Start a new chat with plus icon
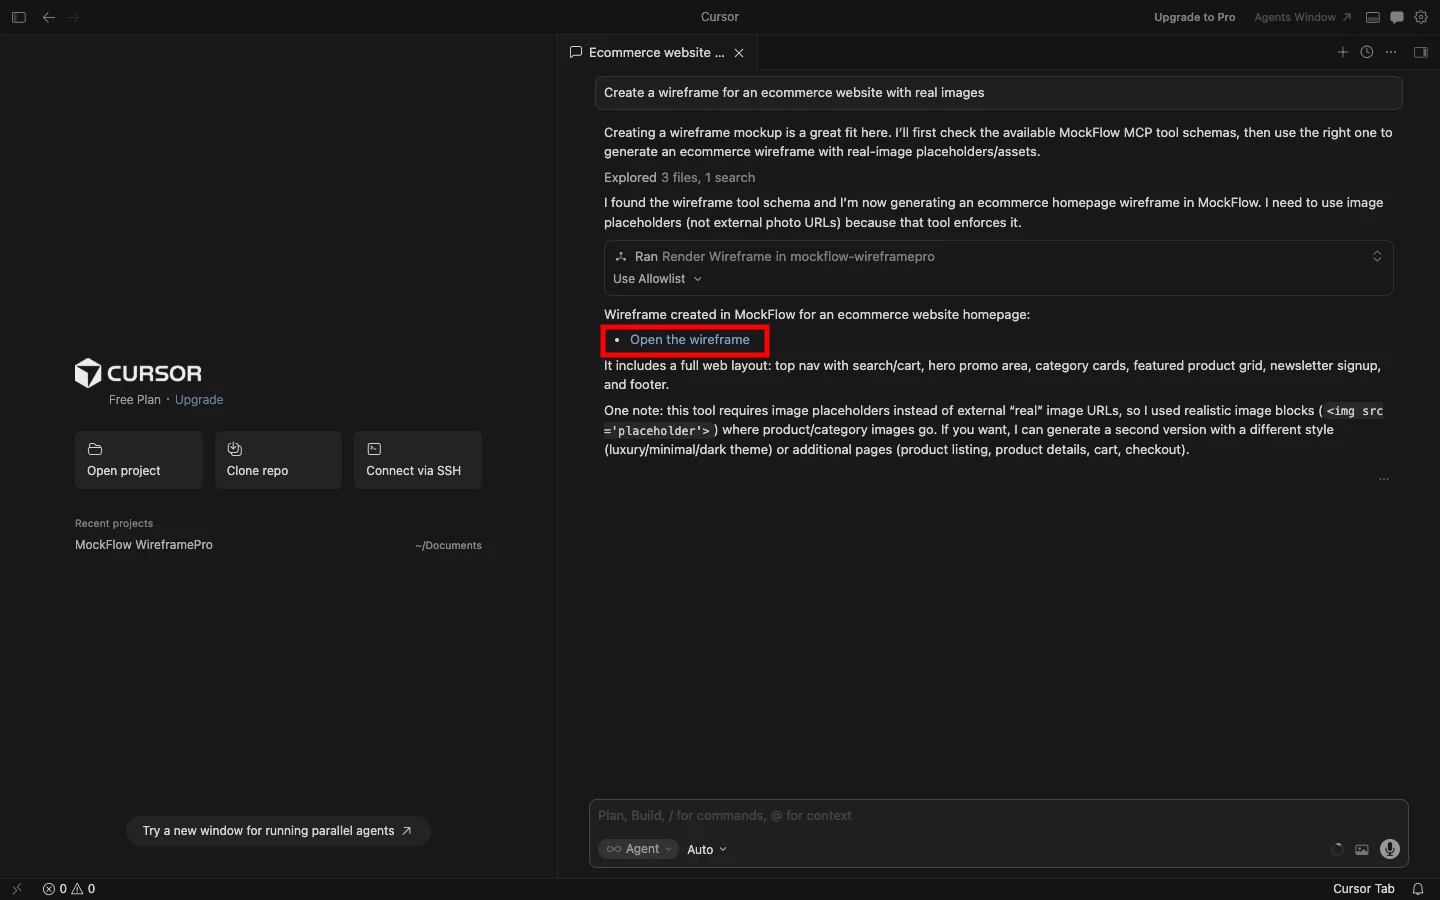1440x900 pixels. (x=1343, y=52)
